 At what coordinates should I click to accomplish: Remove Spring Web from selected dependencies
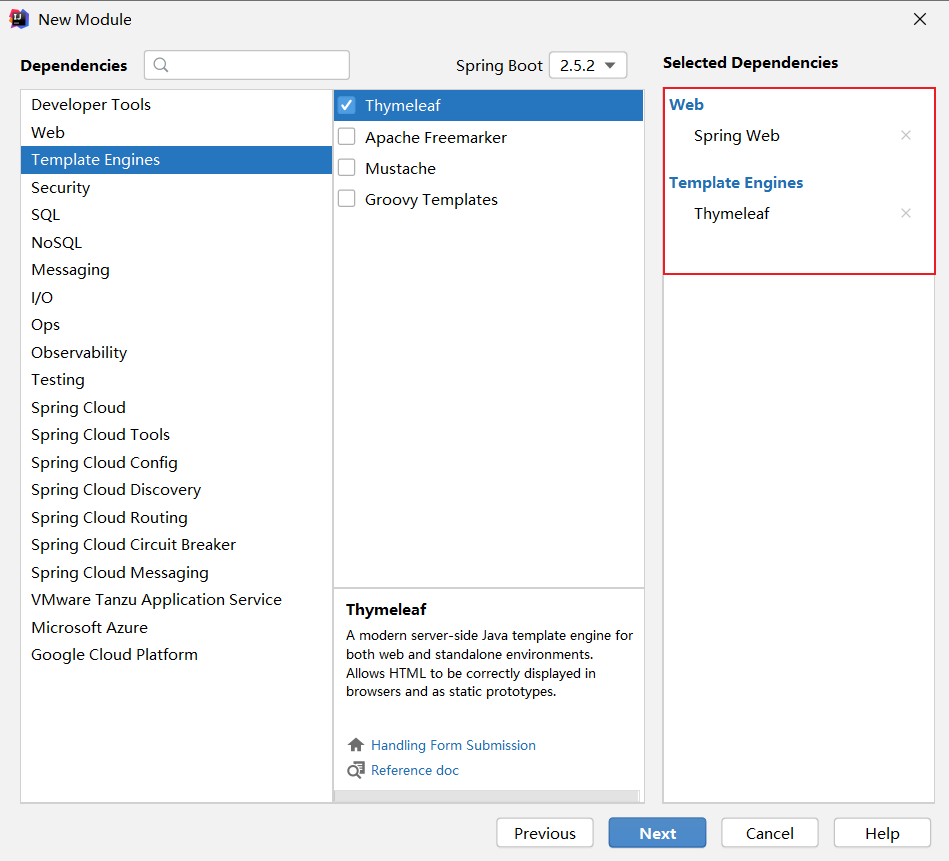coord(906,135)
